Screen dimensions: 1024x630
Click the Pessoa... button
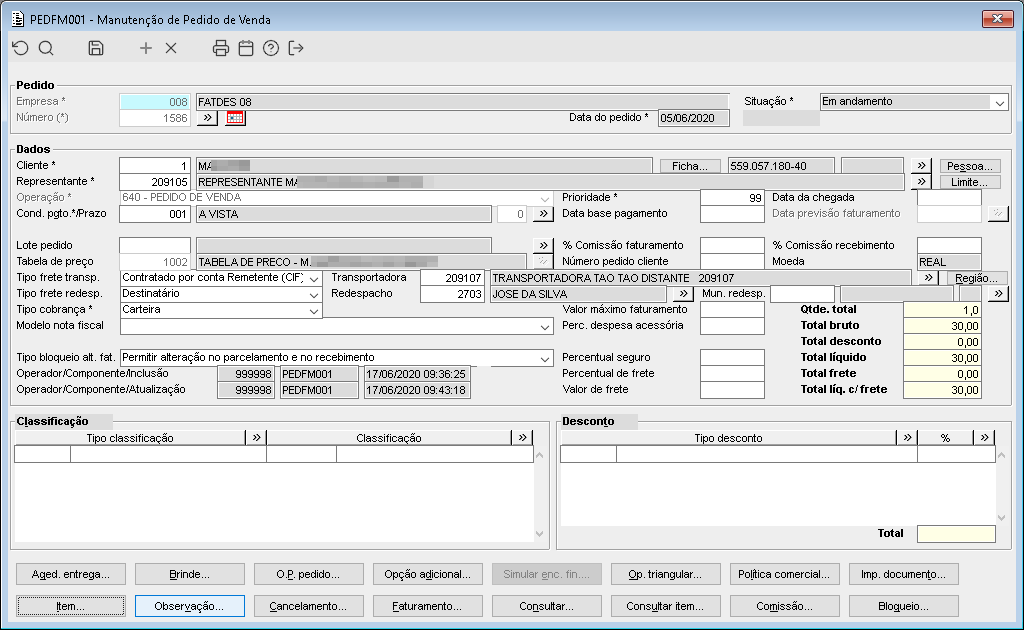970,166
